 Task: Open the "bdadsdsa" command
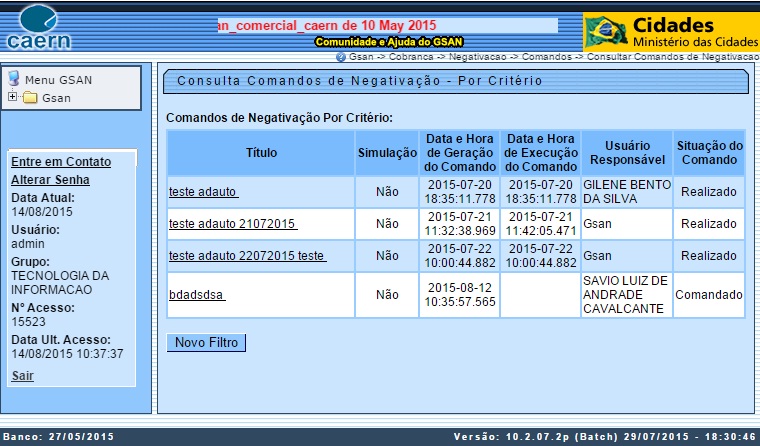coord(197,295)
